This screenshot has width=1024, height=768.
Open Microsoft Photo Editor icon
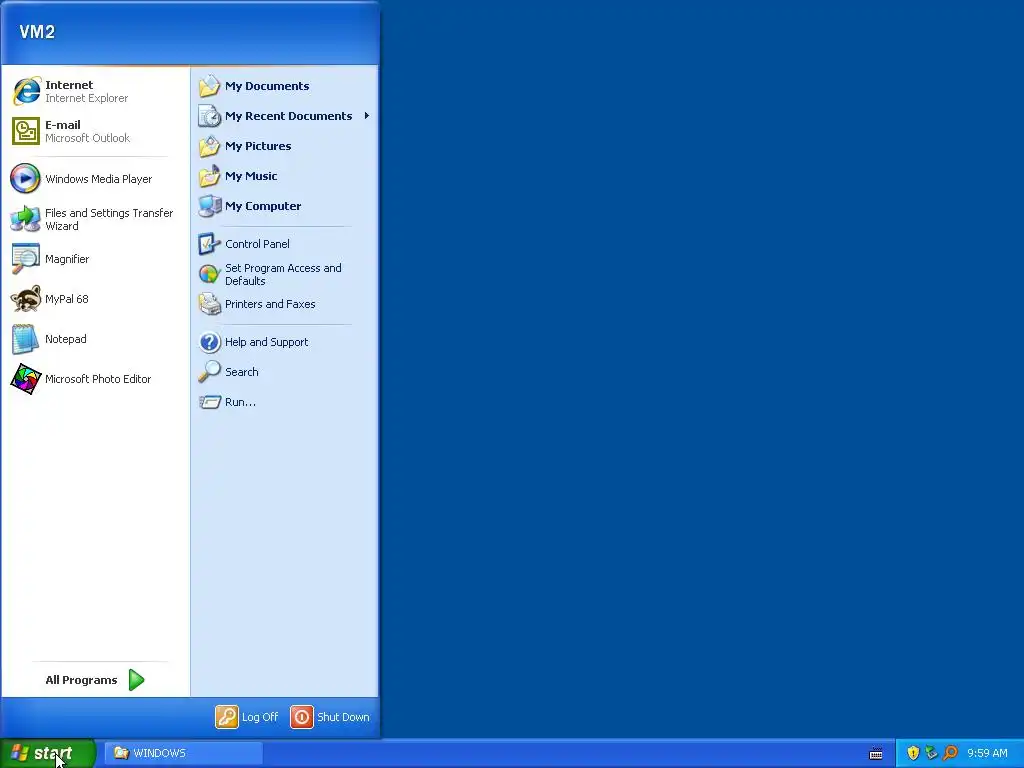(x=26, y=379)
